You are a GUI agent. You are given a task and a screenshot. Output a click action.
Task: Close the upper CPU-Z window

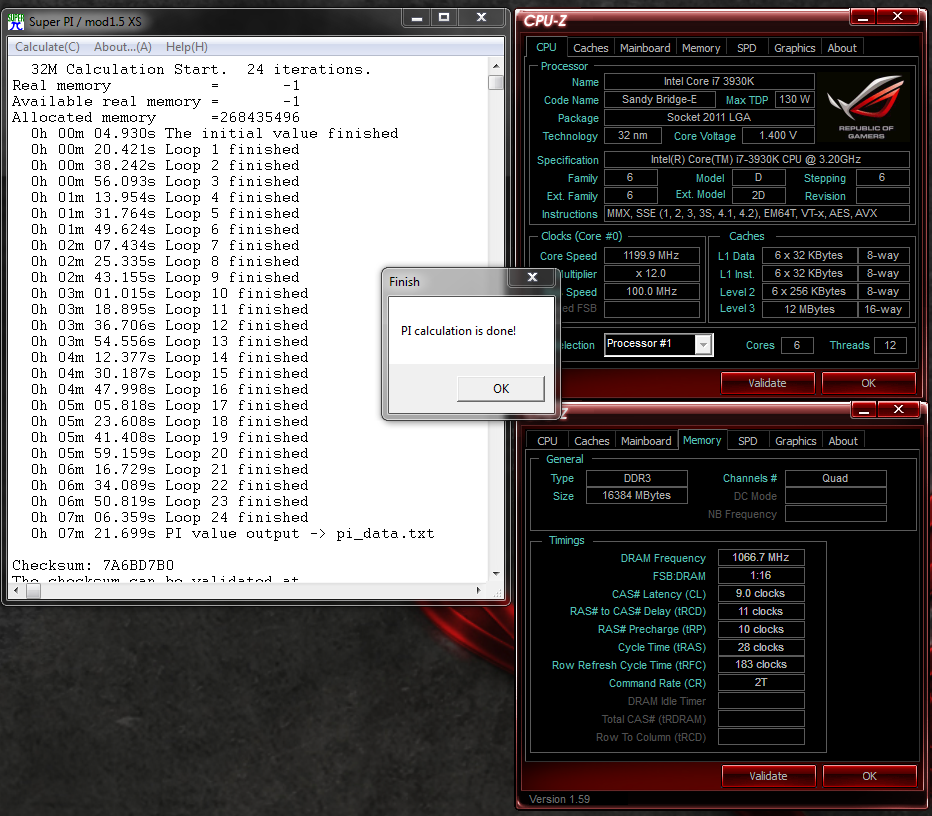coord(898,17)
